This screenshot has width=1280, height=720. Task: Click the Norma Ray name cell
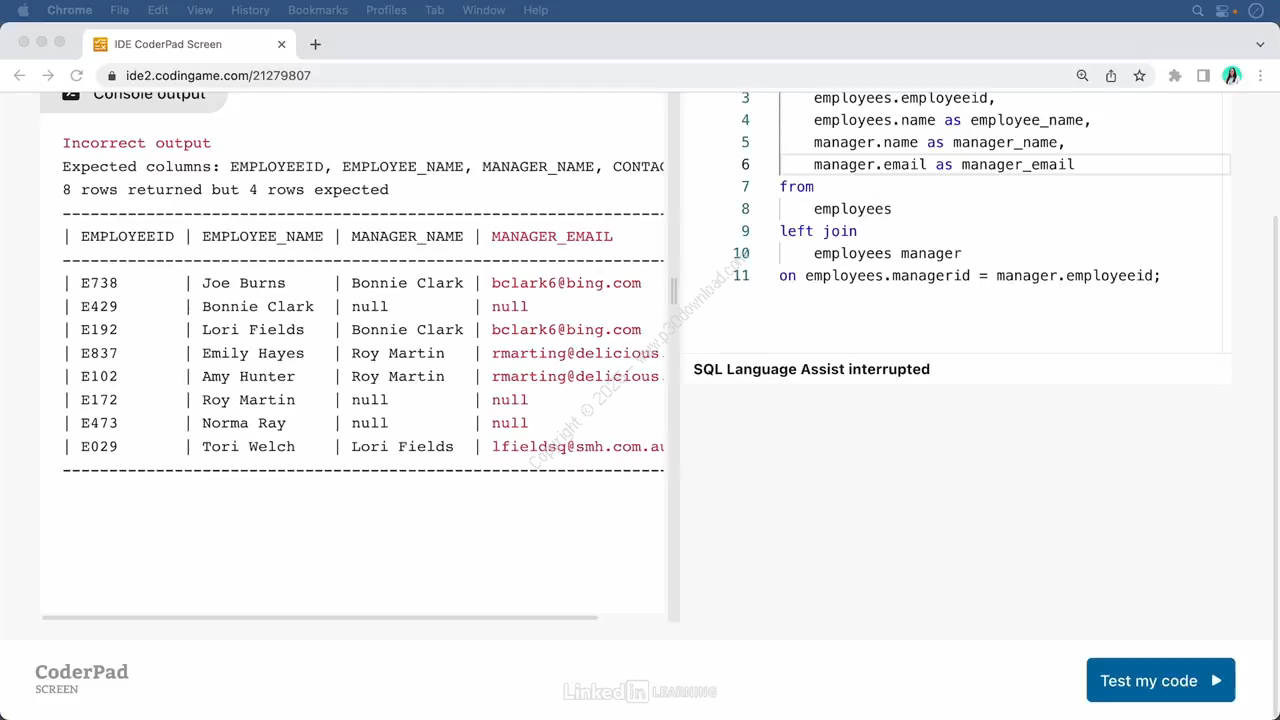[x=244, y=423]
